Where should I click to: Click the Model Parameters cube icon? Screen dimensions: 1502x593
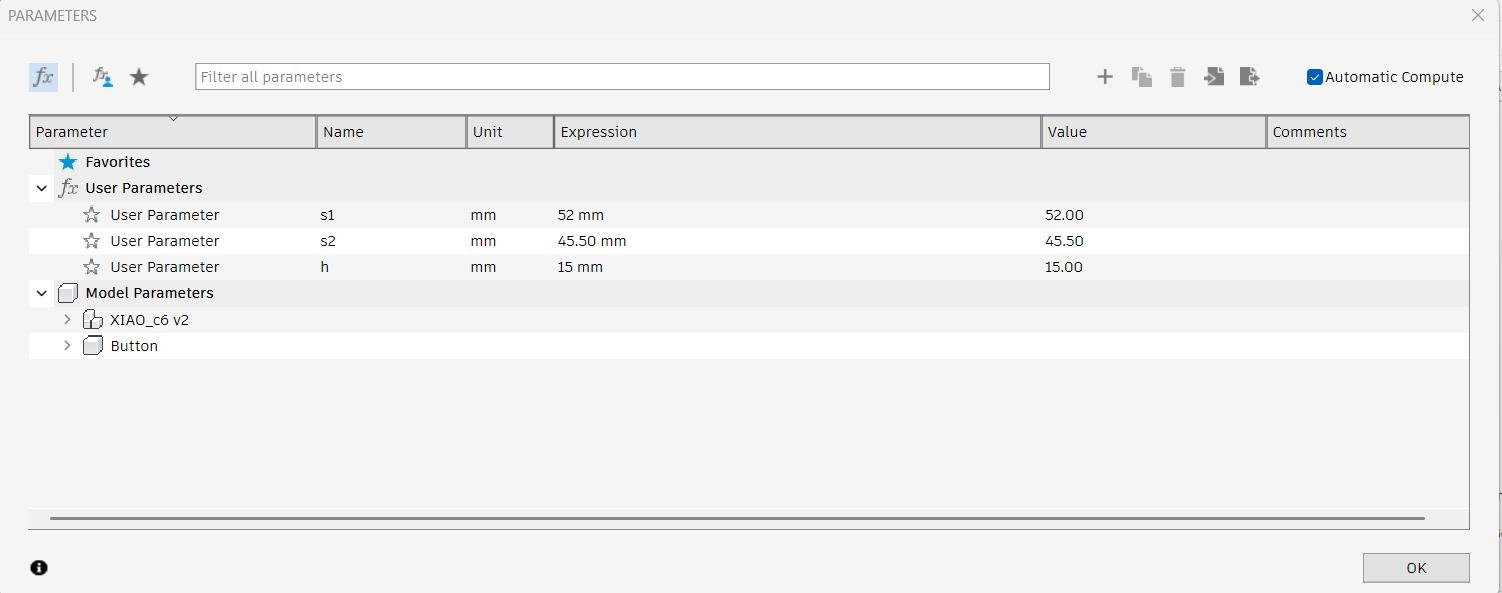click(68, 293)
